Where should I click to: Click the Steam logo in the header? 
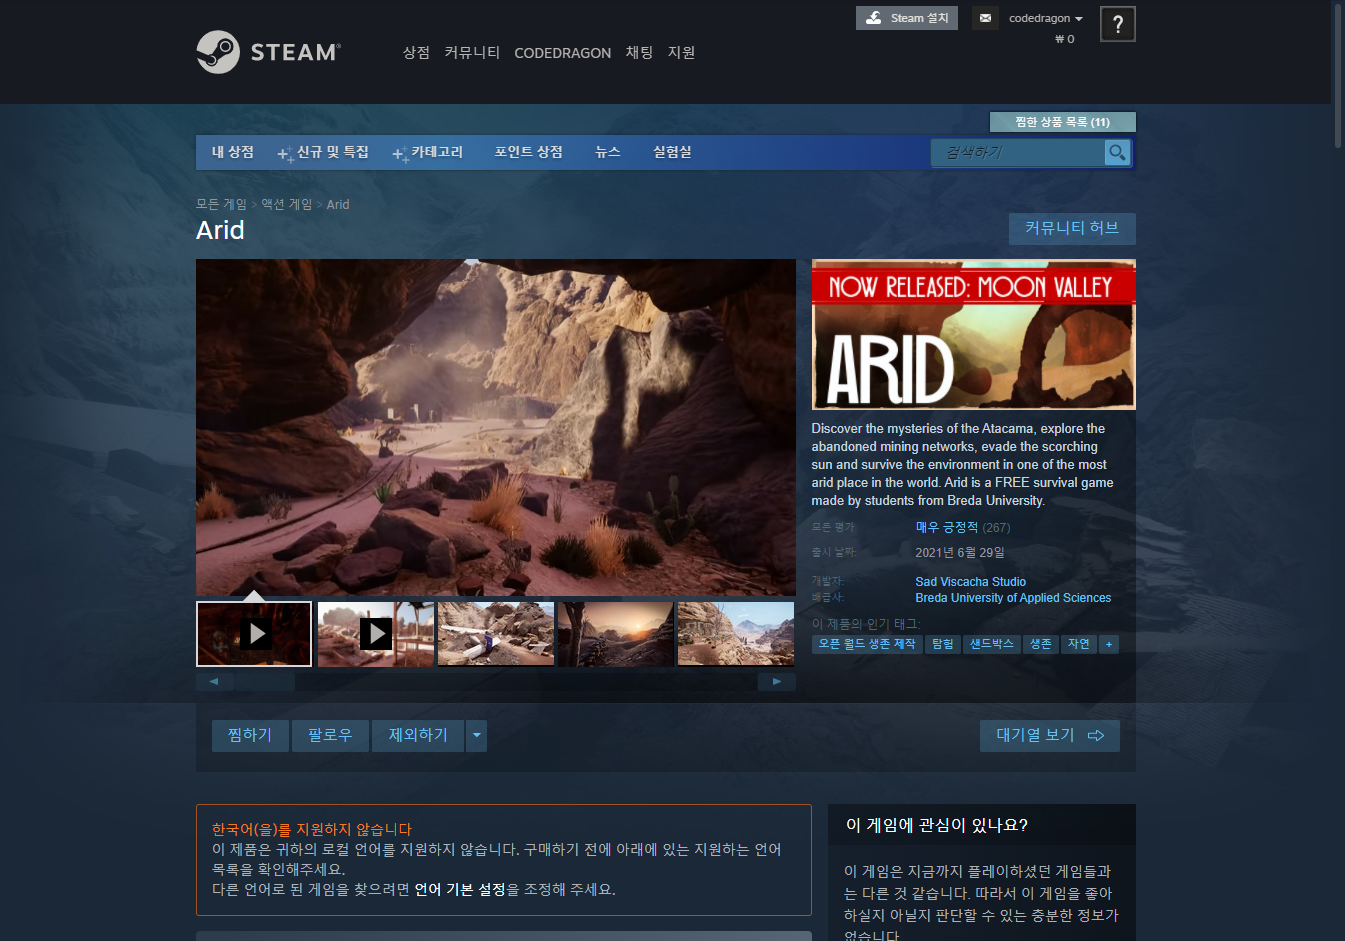tap(268, 52)
